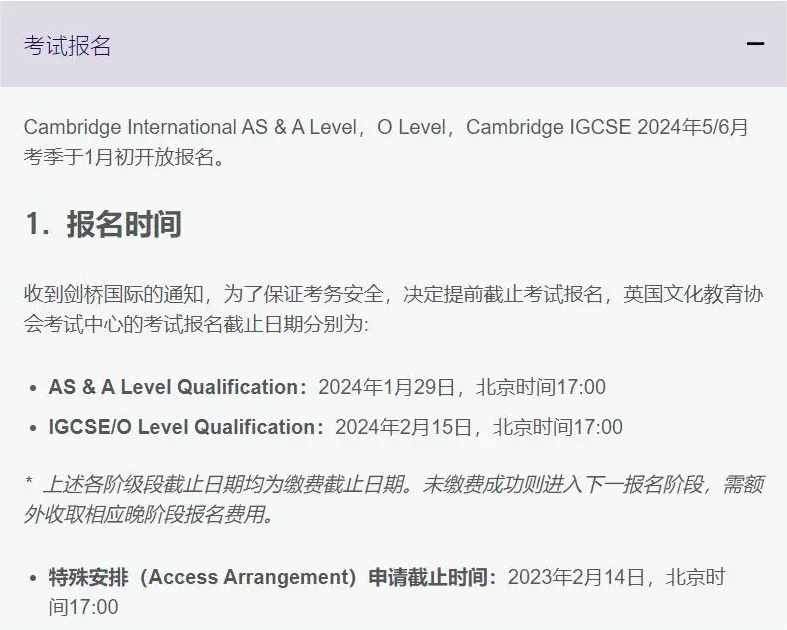Viewport: 787px width, 630px height.
Task: Collapse the 考试报名 section with the minus icon
Action: pyautogui.click(x=755, y=44)
